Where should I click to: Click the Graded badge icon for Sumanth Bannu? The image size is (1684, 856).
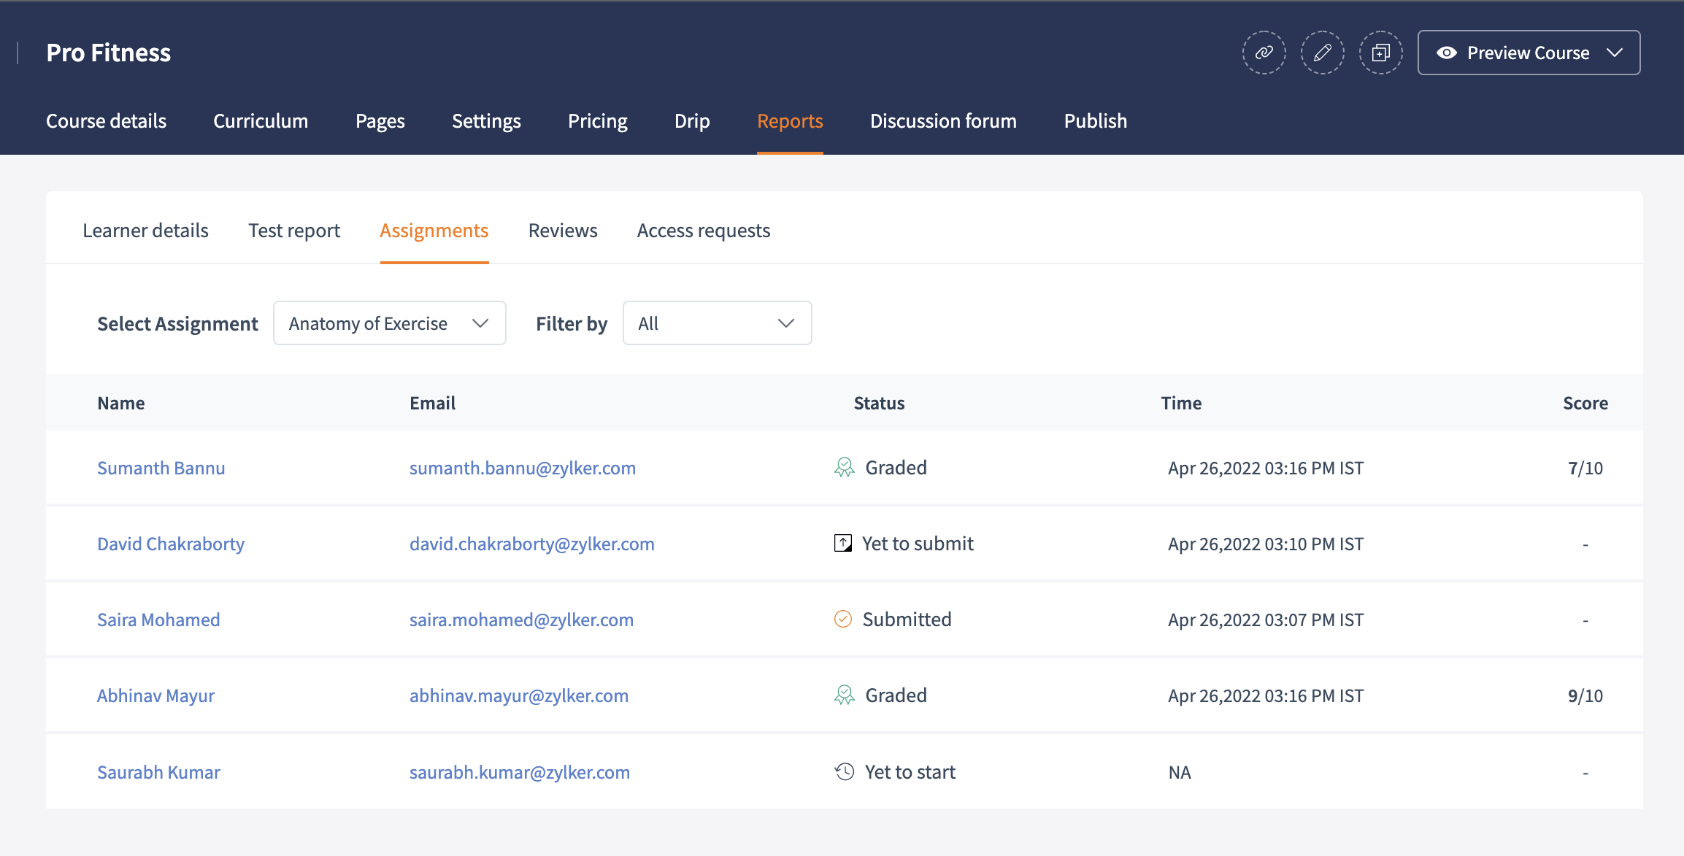click(844, 468)
